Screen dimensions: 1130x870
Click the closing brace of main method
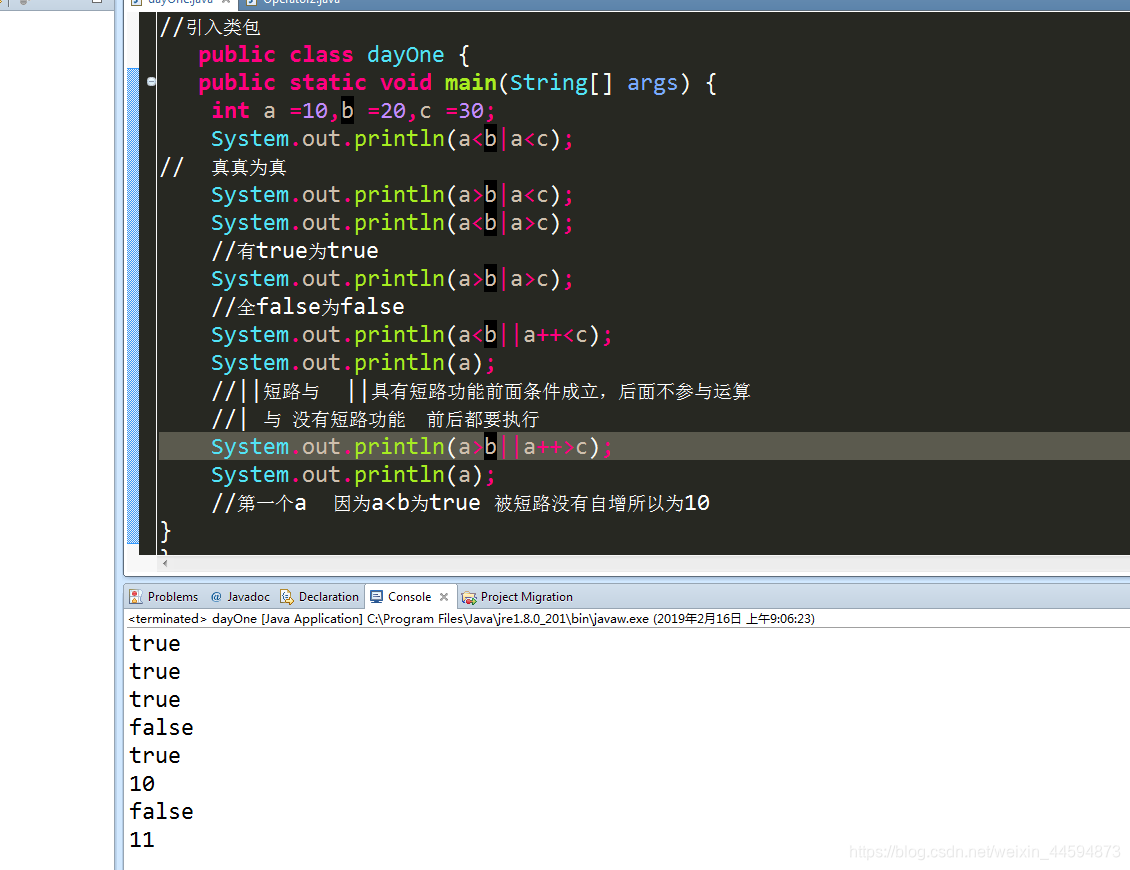pyautogui.click(x=166, y=531)
